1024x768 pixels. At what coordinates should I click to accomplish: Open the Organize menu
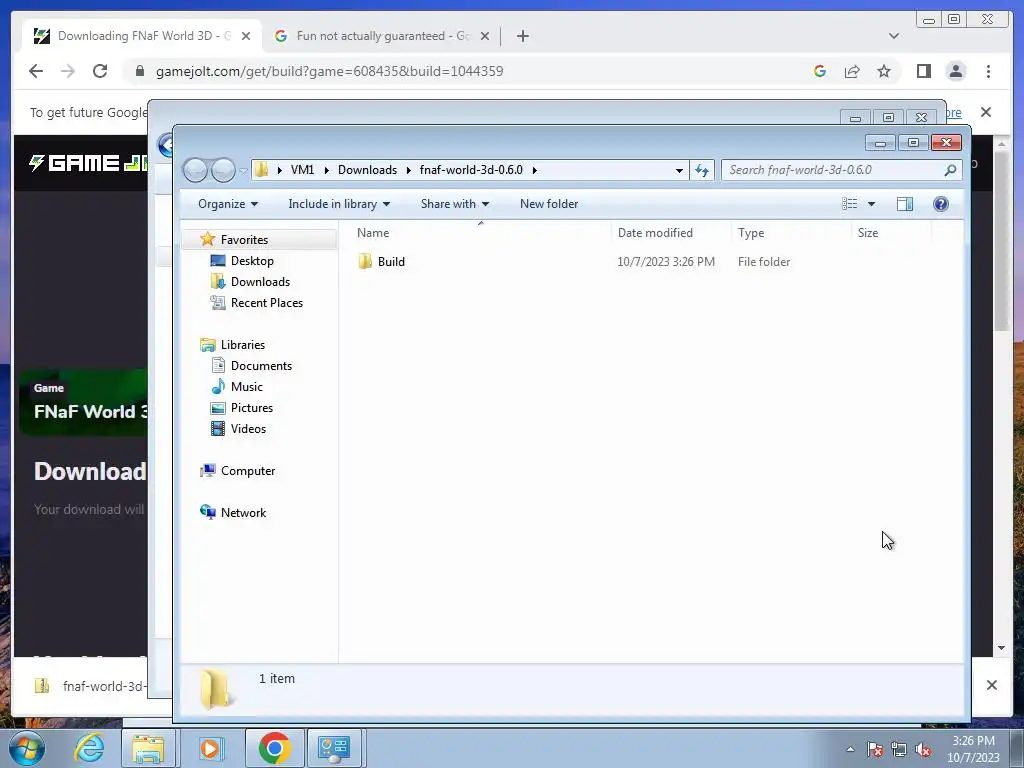[x=228, y=204]
